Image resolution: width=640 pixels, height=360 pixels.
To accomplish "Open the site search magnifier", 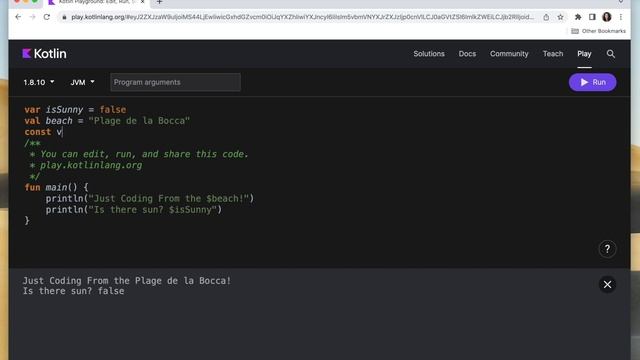I will pos(611,54).
